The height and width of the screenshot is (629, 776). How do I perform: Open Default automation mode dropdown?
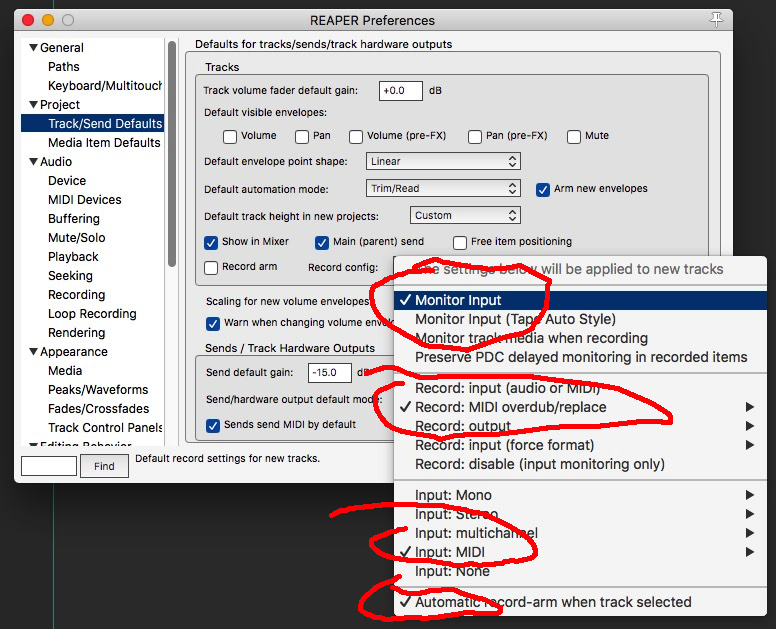[443, 189]
